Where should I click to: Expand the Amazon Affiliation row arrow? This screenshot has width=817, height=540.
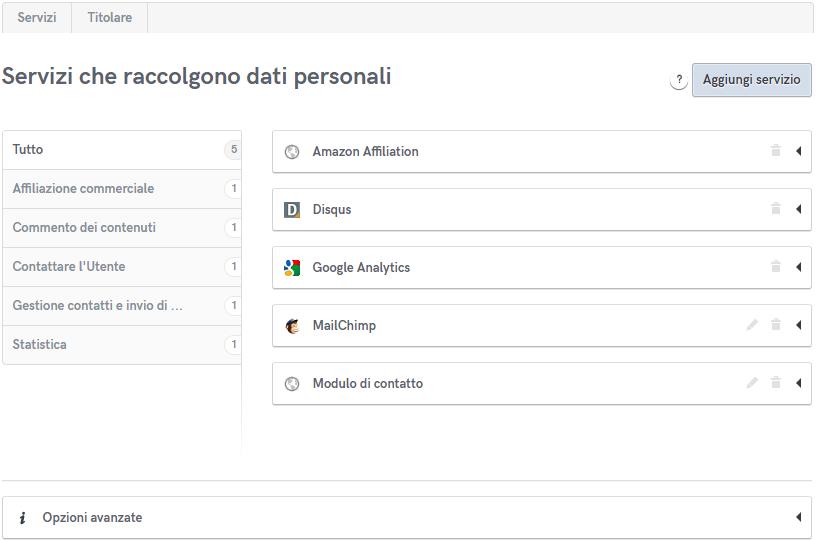pyautogui.click(x=799, y=151)
